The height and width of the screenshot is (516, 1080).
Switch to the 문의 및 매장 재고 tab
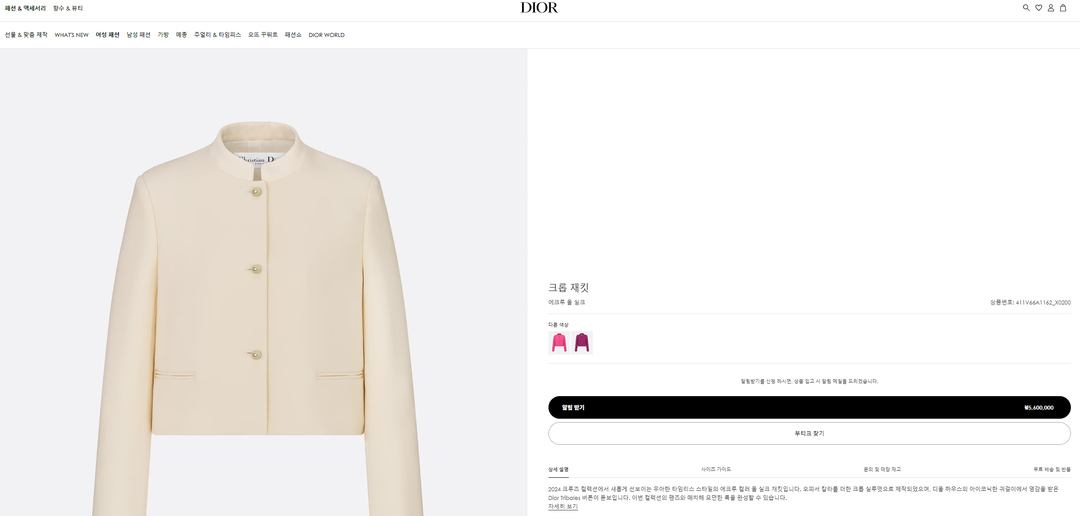tap(882, 469)
